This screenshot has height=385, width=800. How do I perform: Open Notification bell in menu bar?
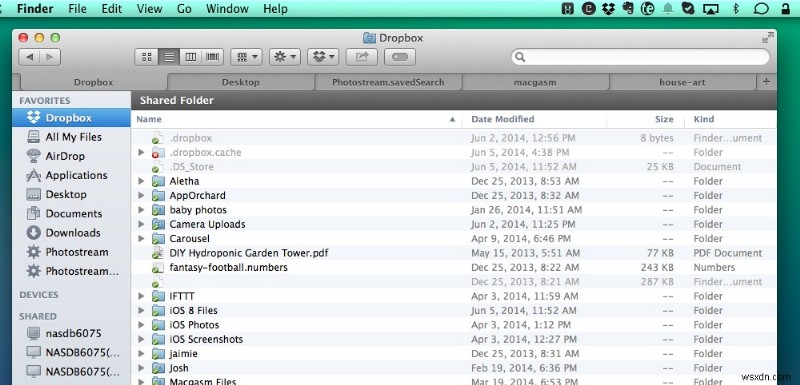(668, 9)
